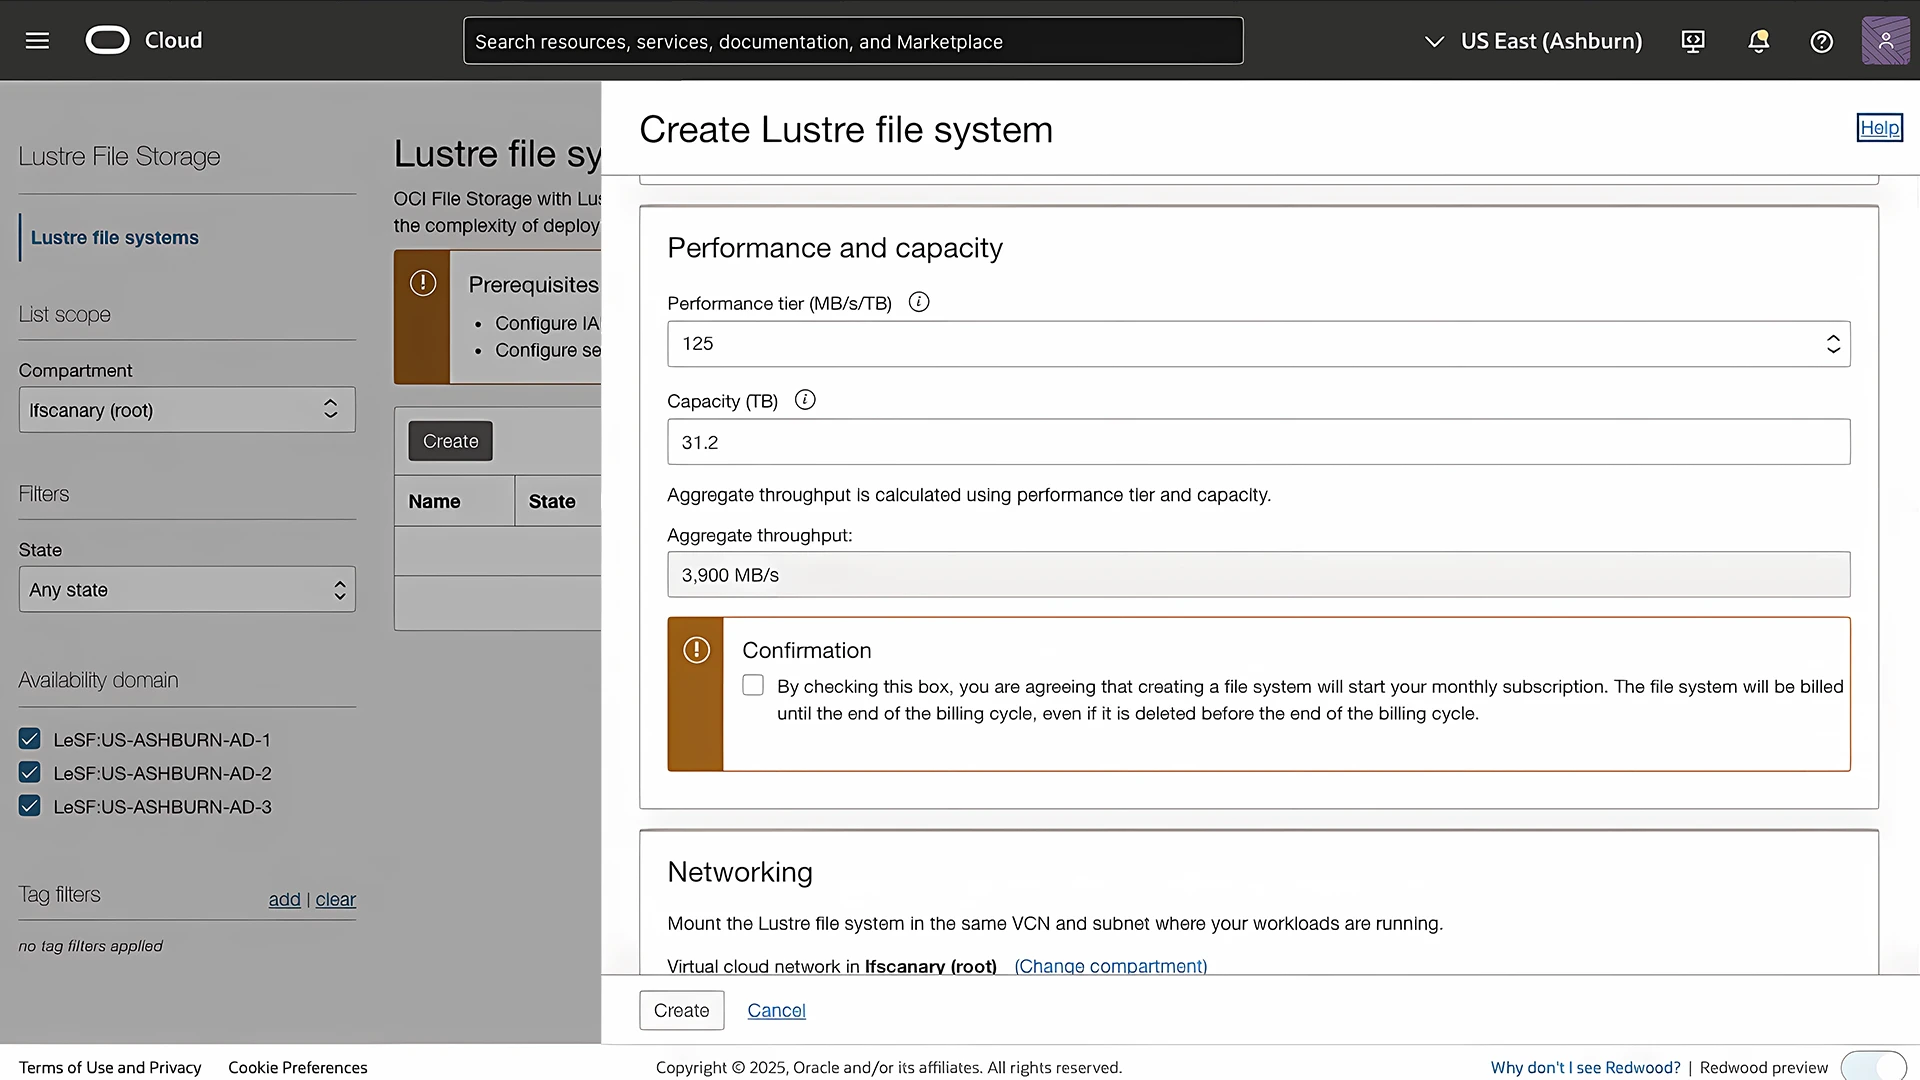Click the search resources input field
This screenshot has height=1080, width=1920.
point(853,41)
